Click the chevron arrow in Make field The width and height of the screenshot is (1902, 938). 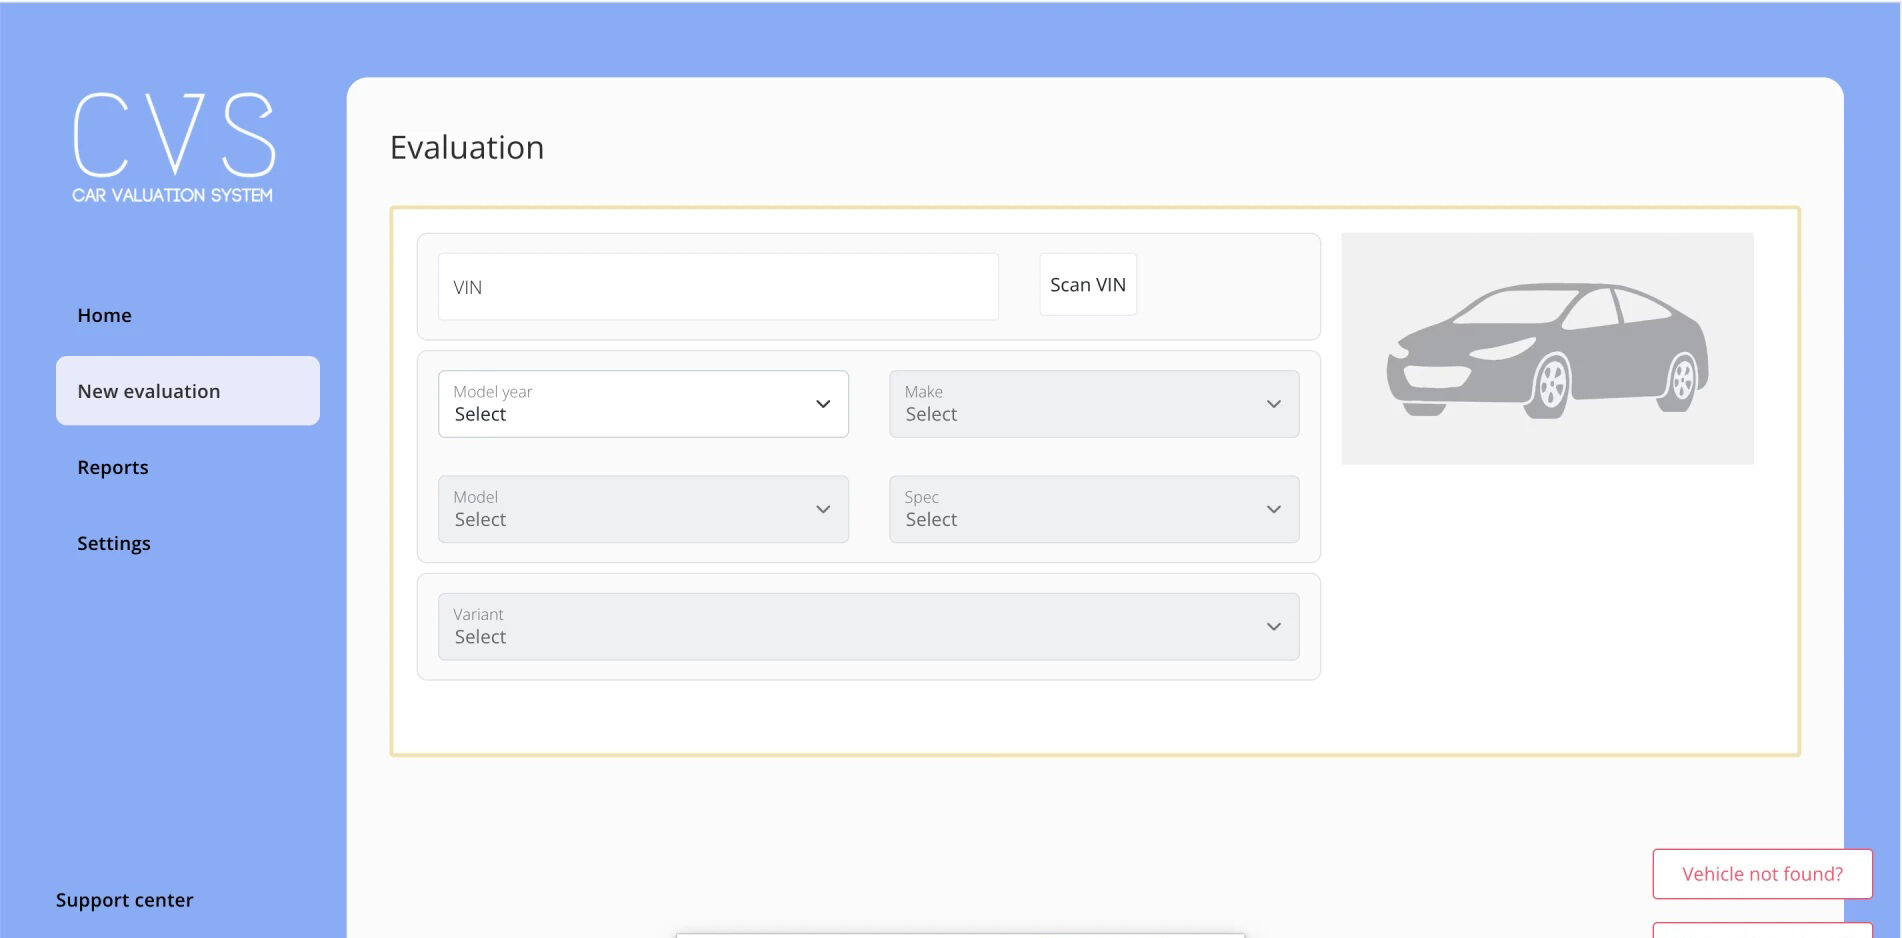pos(1273,404)
